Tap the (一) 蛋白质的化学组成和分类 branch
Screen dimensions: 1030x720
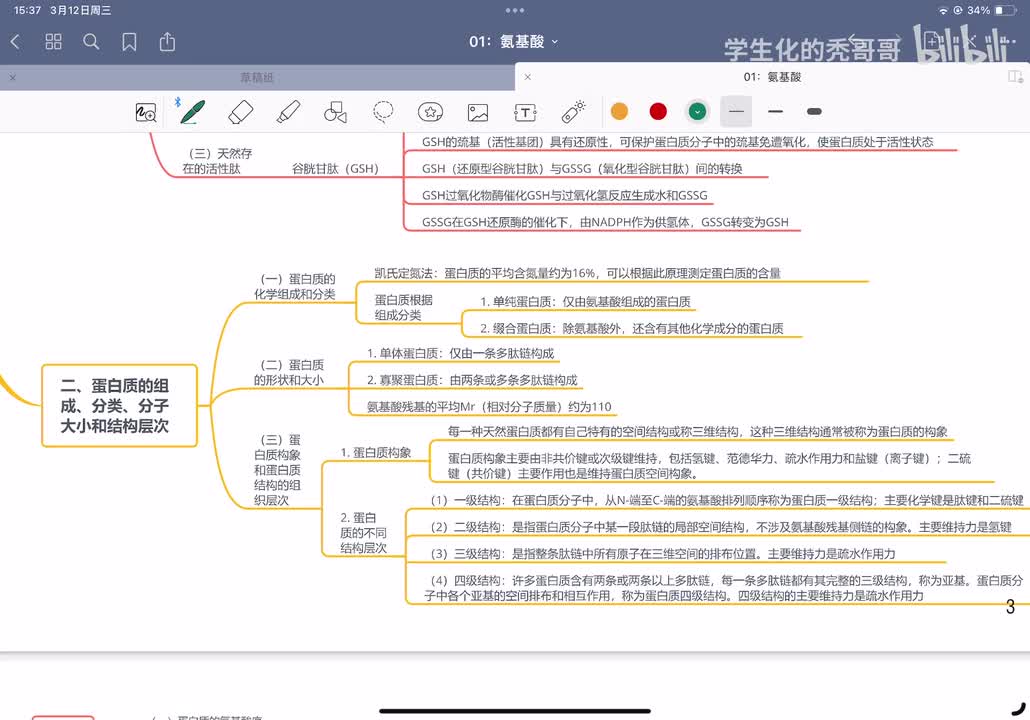pyautogui.click(x=295, y=286)
